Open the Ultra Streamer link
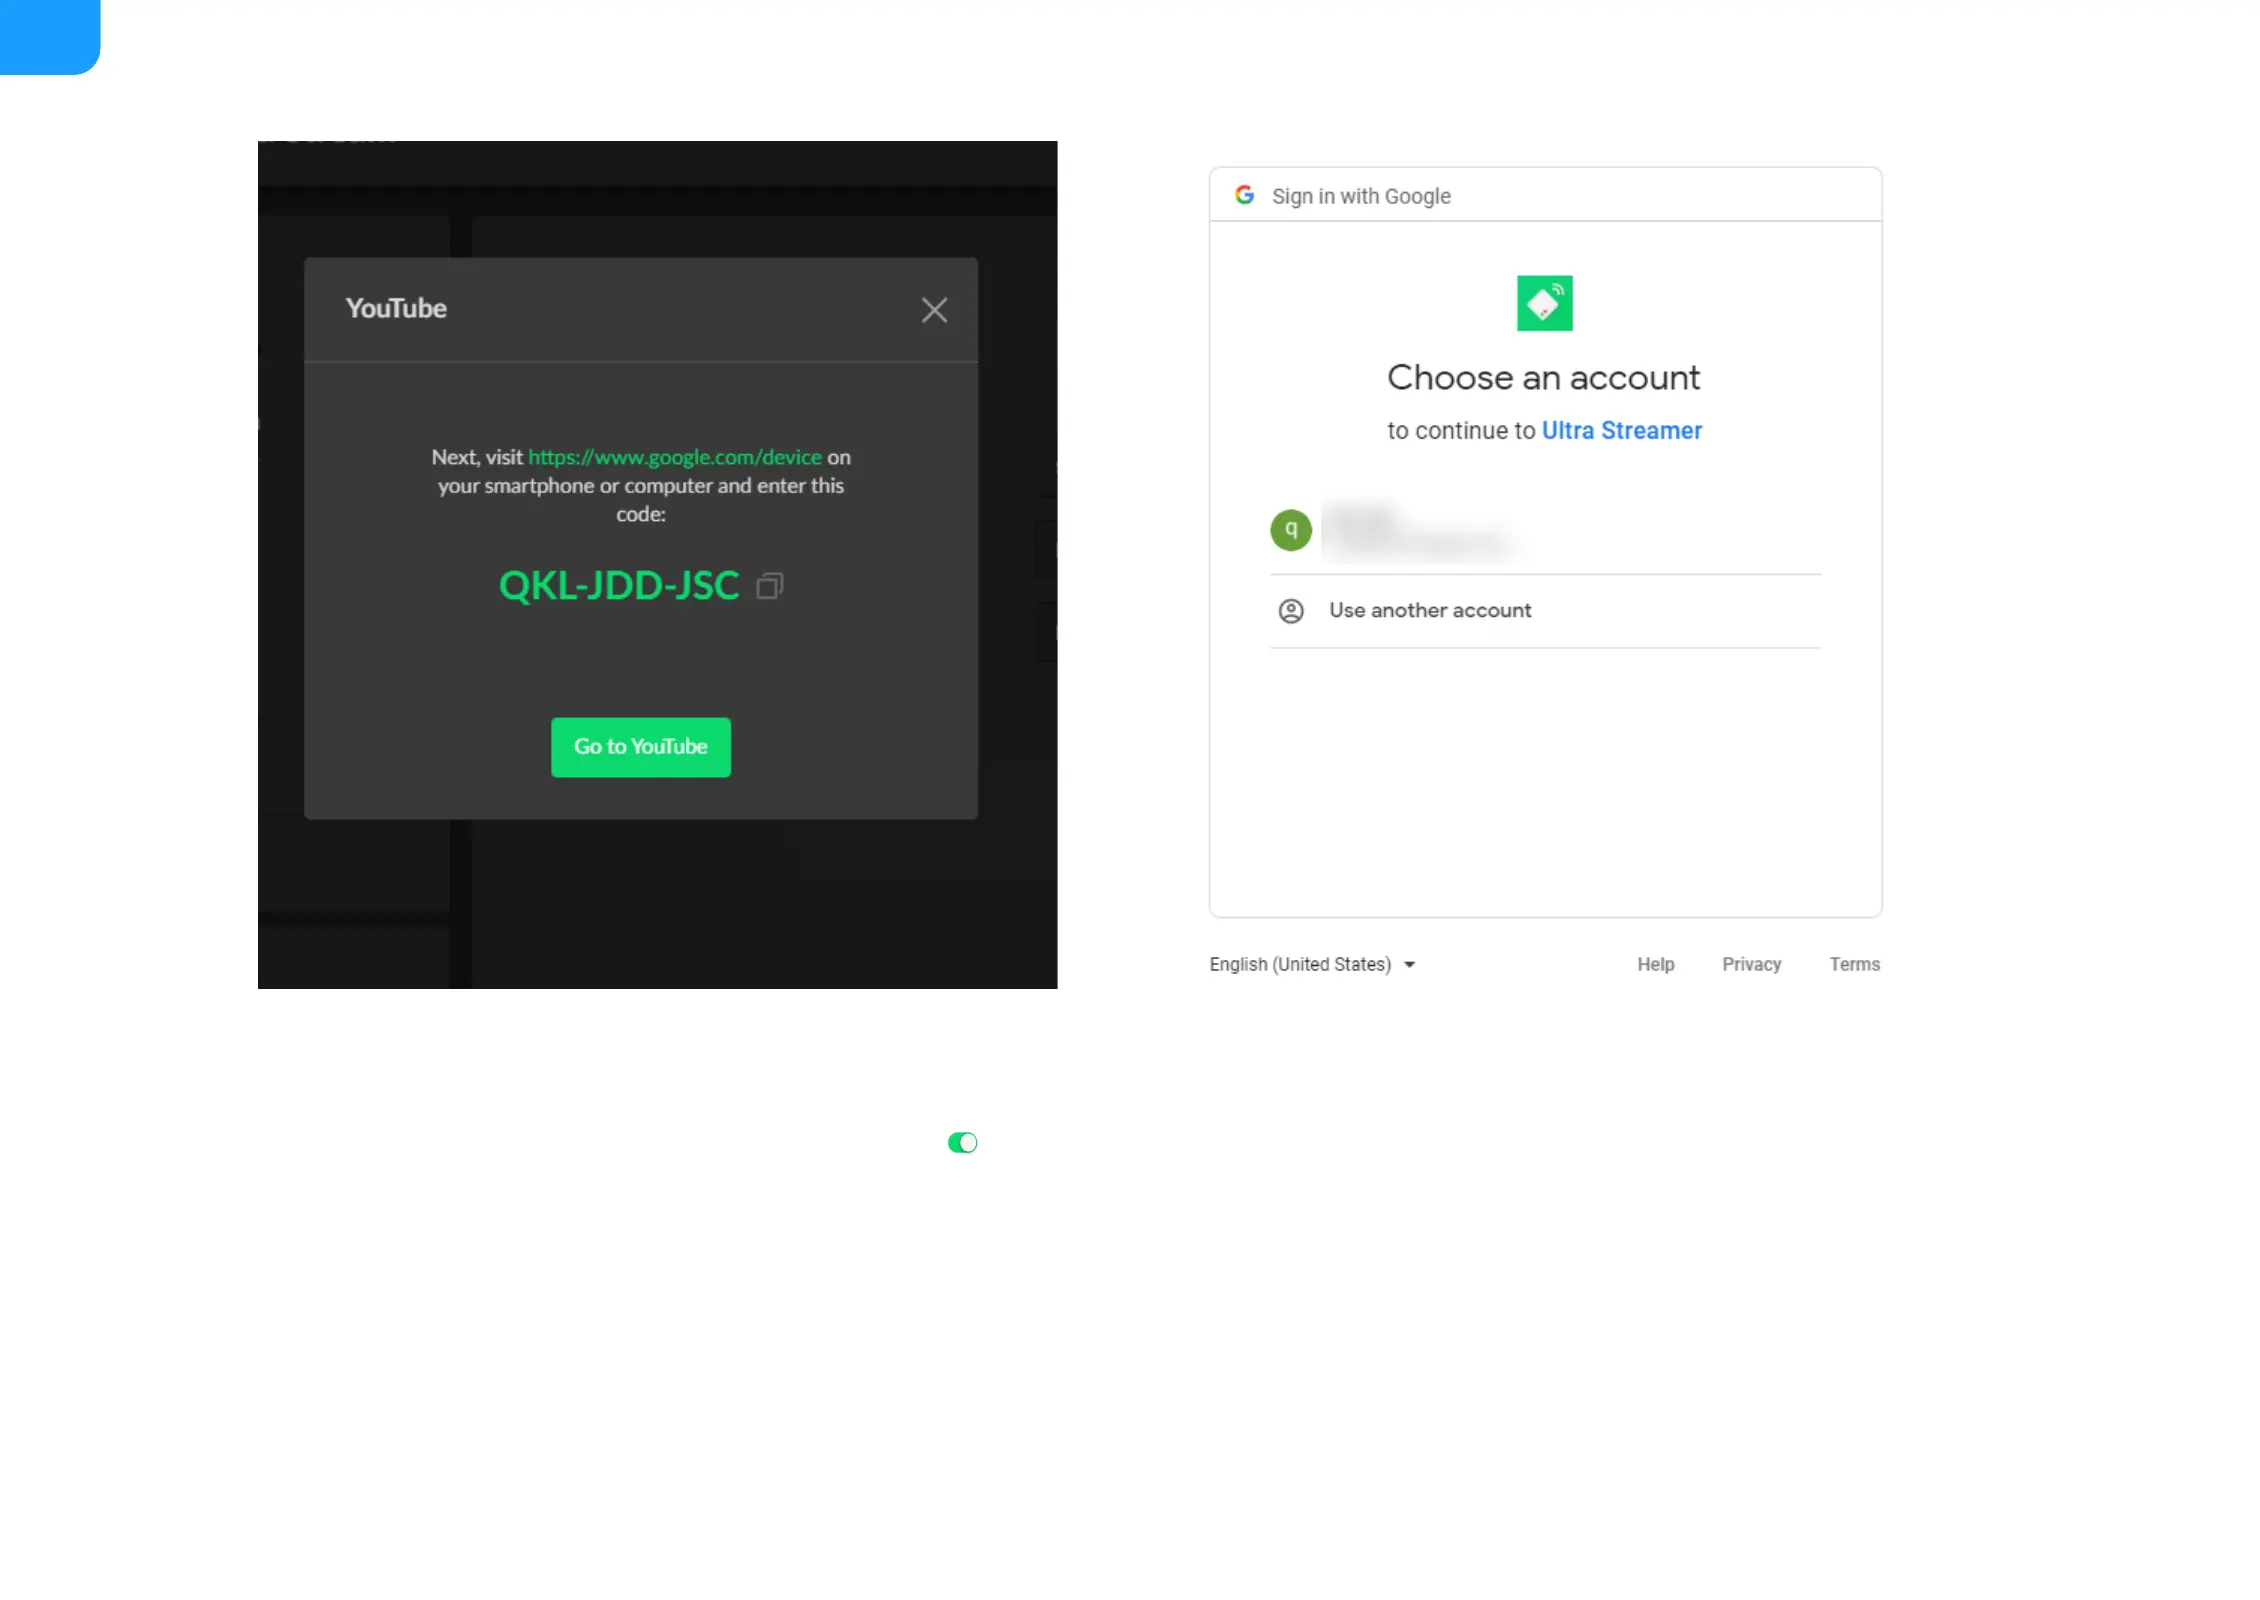This screenshot has height=1600, width=2260. click(1620, 431)
